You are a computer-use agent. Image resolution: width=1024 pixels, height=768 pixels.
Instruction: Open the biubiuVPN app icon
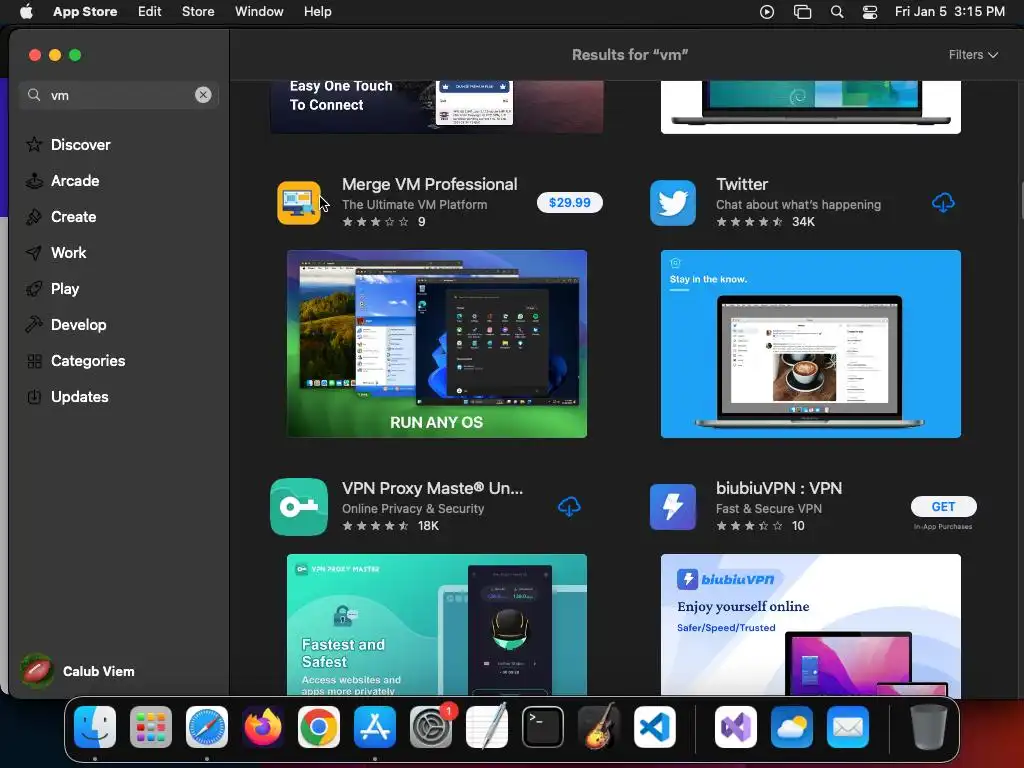point(673,507)
